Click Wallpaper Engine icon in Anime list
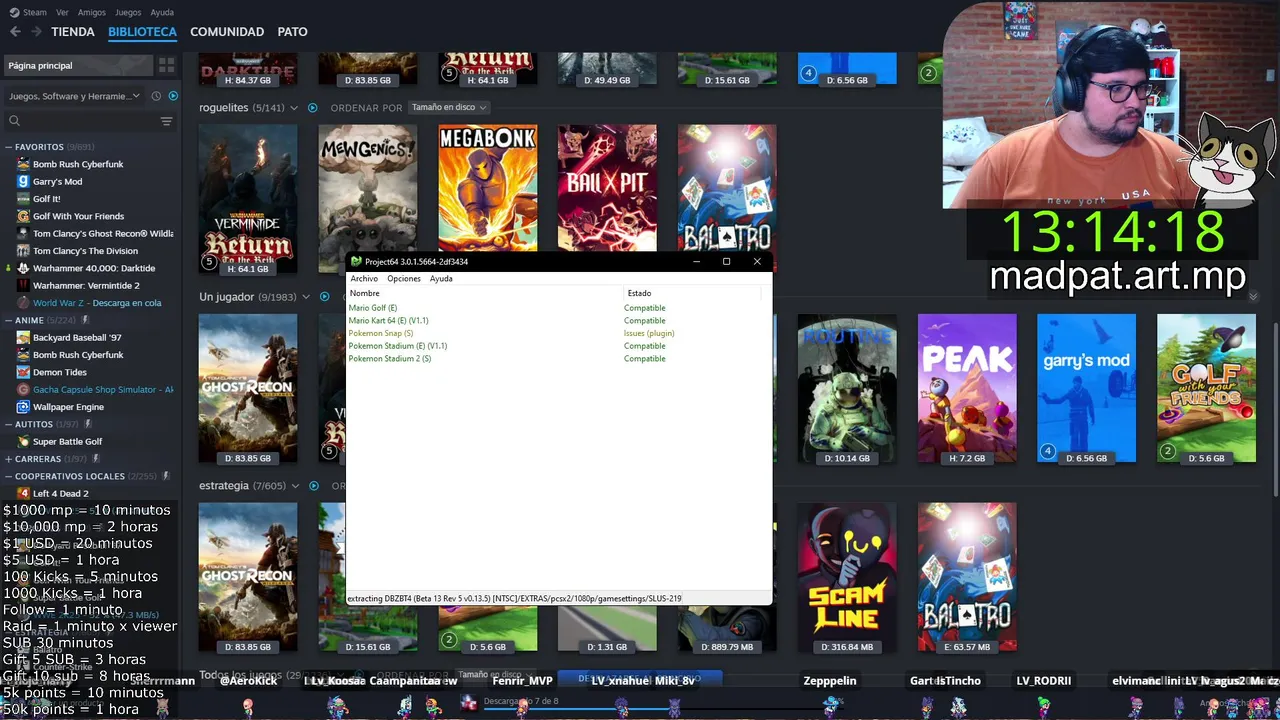1280x720 pixels. 23,407
